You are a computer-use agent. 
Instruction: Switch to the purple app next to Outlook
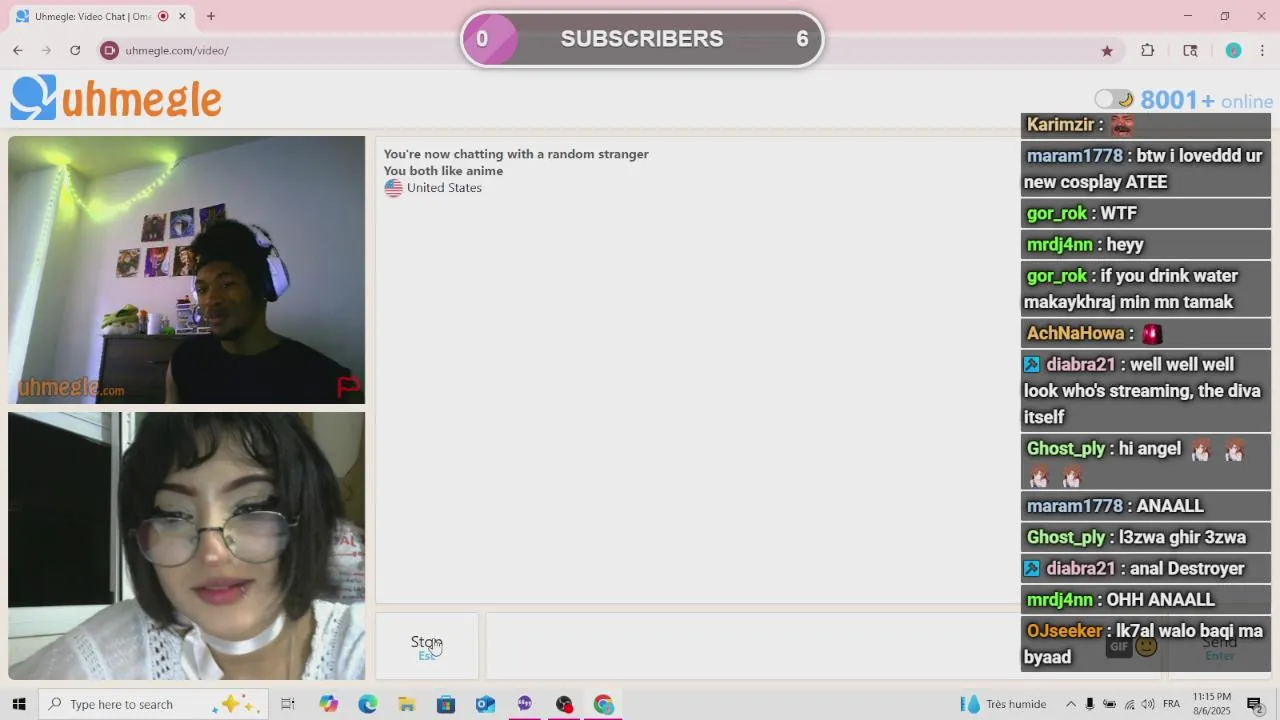[525, 704]
